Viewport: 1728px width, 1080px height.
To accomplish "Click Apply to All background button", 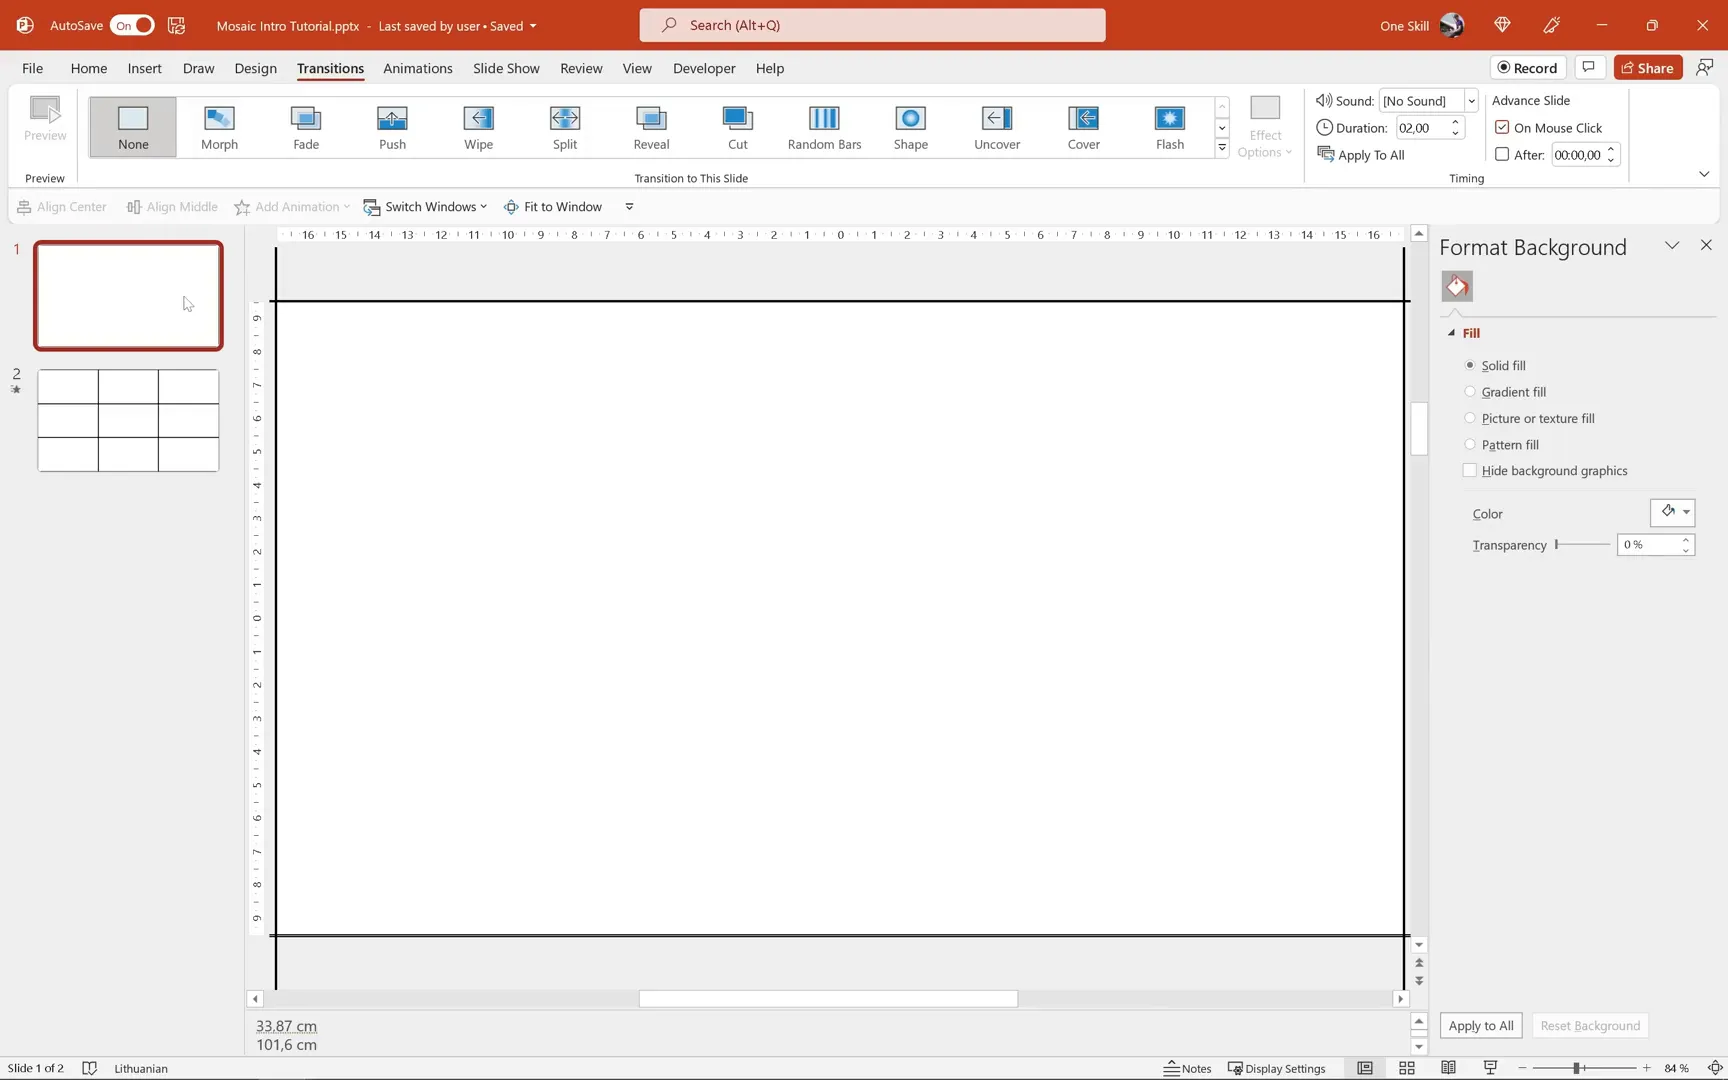I will (x=1481, y=1025).
